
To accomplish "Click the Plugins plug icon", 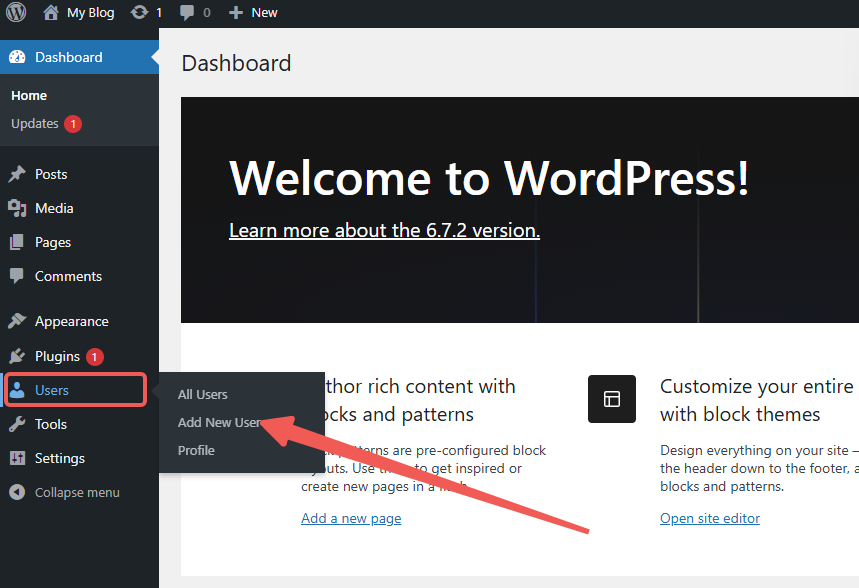I will point(17,356).
